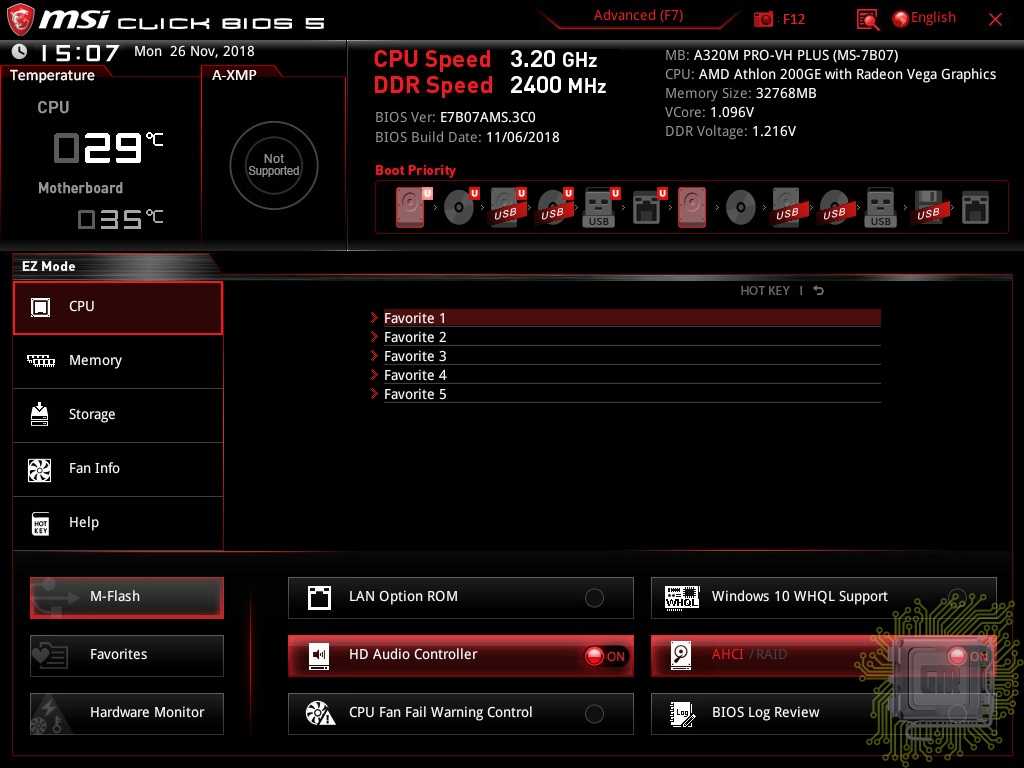This screenshot has height=768, width=1024.
Task: Click the HOT KEY label
Action: 764,291
